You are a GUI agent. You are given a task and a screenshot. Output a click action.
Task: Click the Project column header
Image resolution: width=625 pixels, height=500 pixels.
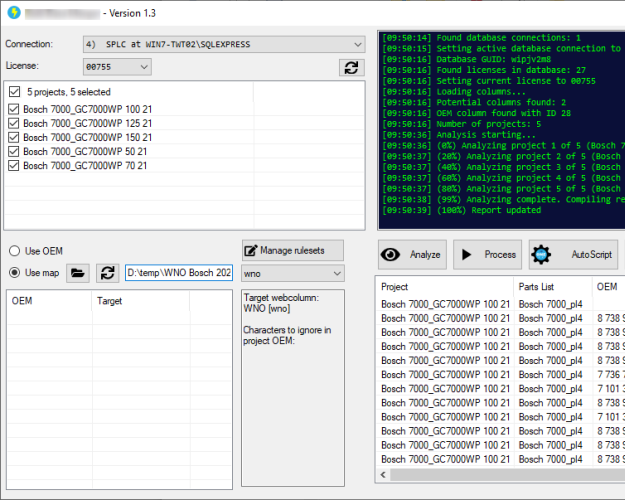(444, 287)
